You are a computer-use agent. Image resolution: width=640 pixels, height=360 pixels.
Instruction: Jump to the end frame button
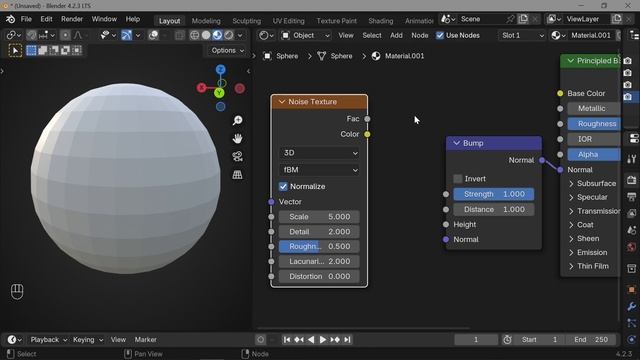pyautogui.click(x=347, y=340)
